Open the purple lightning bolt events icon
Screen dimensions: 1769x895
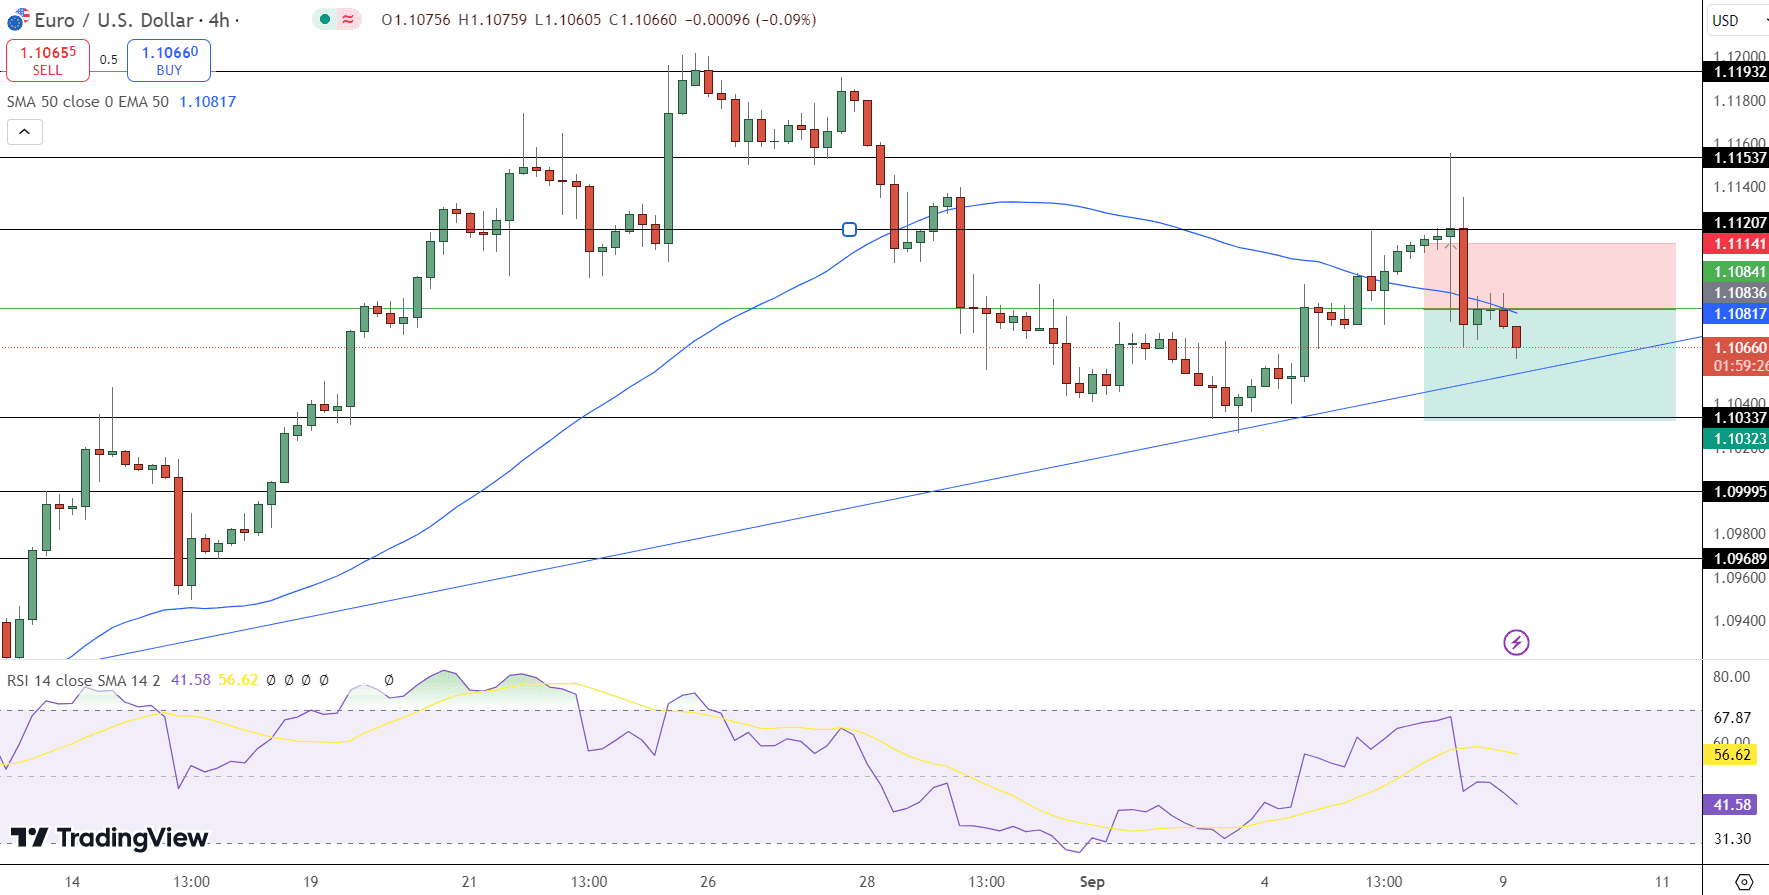coord(1516,642)
